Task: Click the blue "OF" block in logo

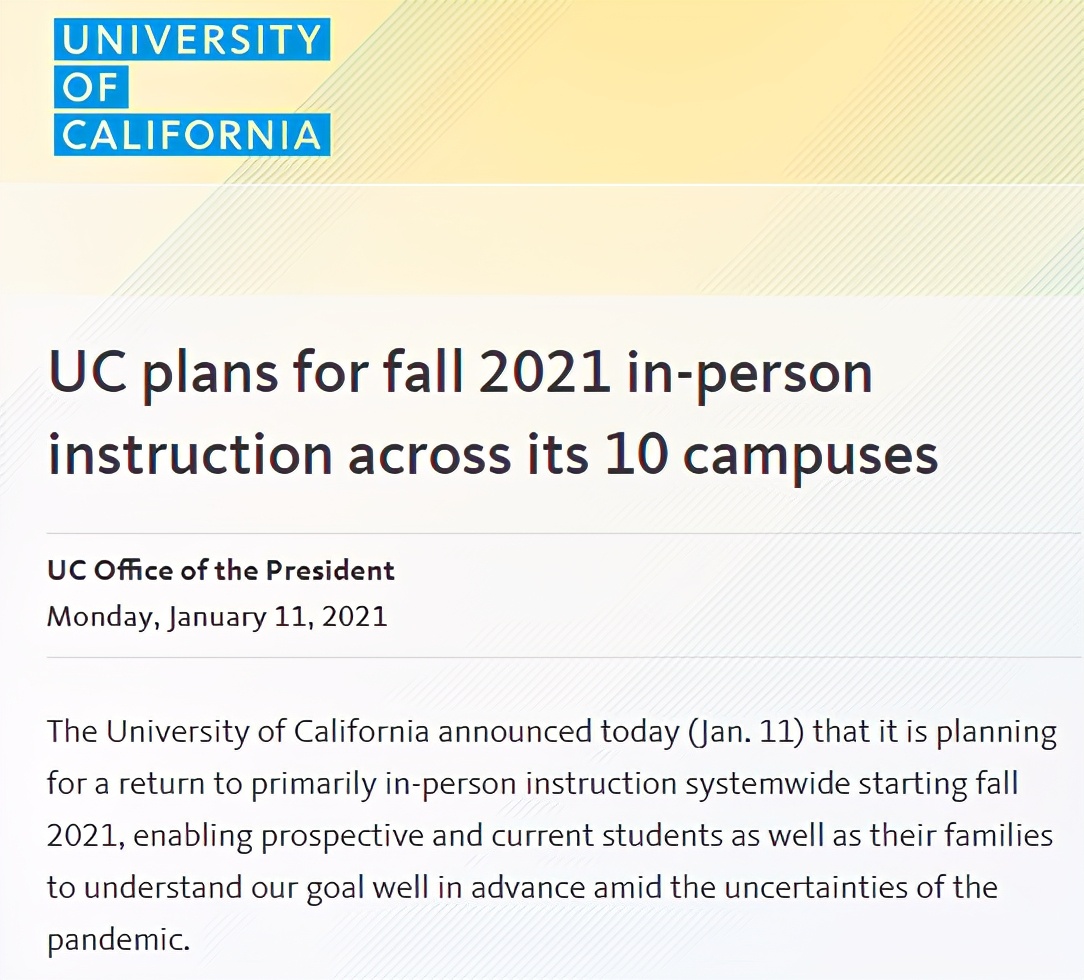Action: point(91,87)
